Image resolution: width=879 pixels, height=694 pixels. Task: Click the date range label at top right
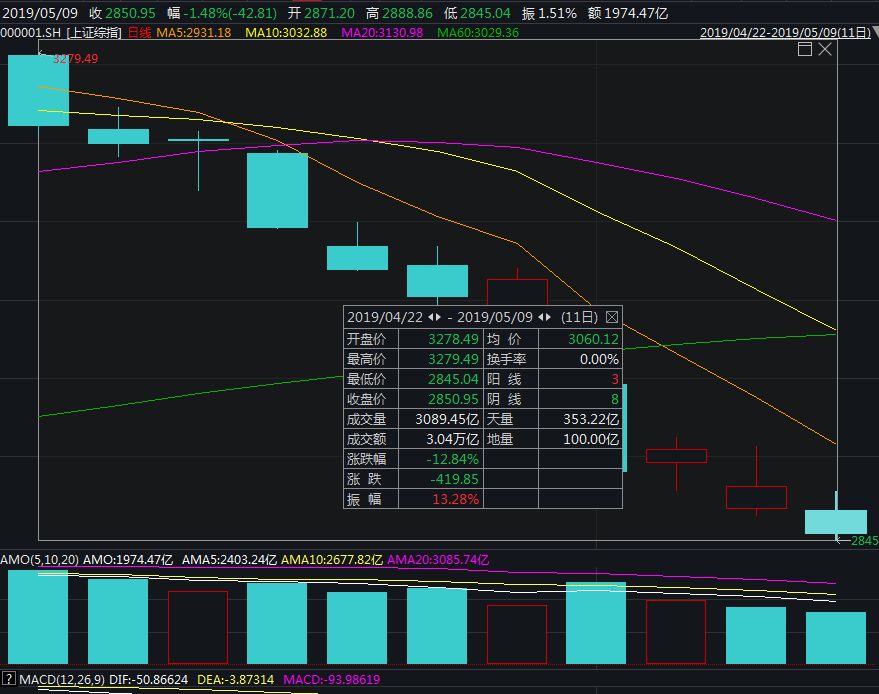point(786,33)
